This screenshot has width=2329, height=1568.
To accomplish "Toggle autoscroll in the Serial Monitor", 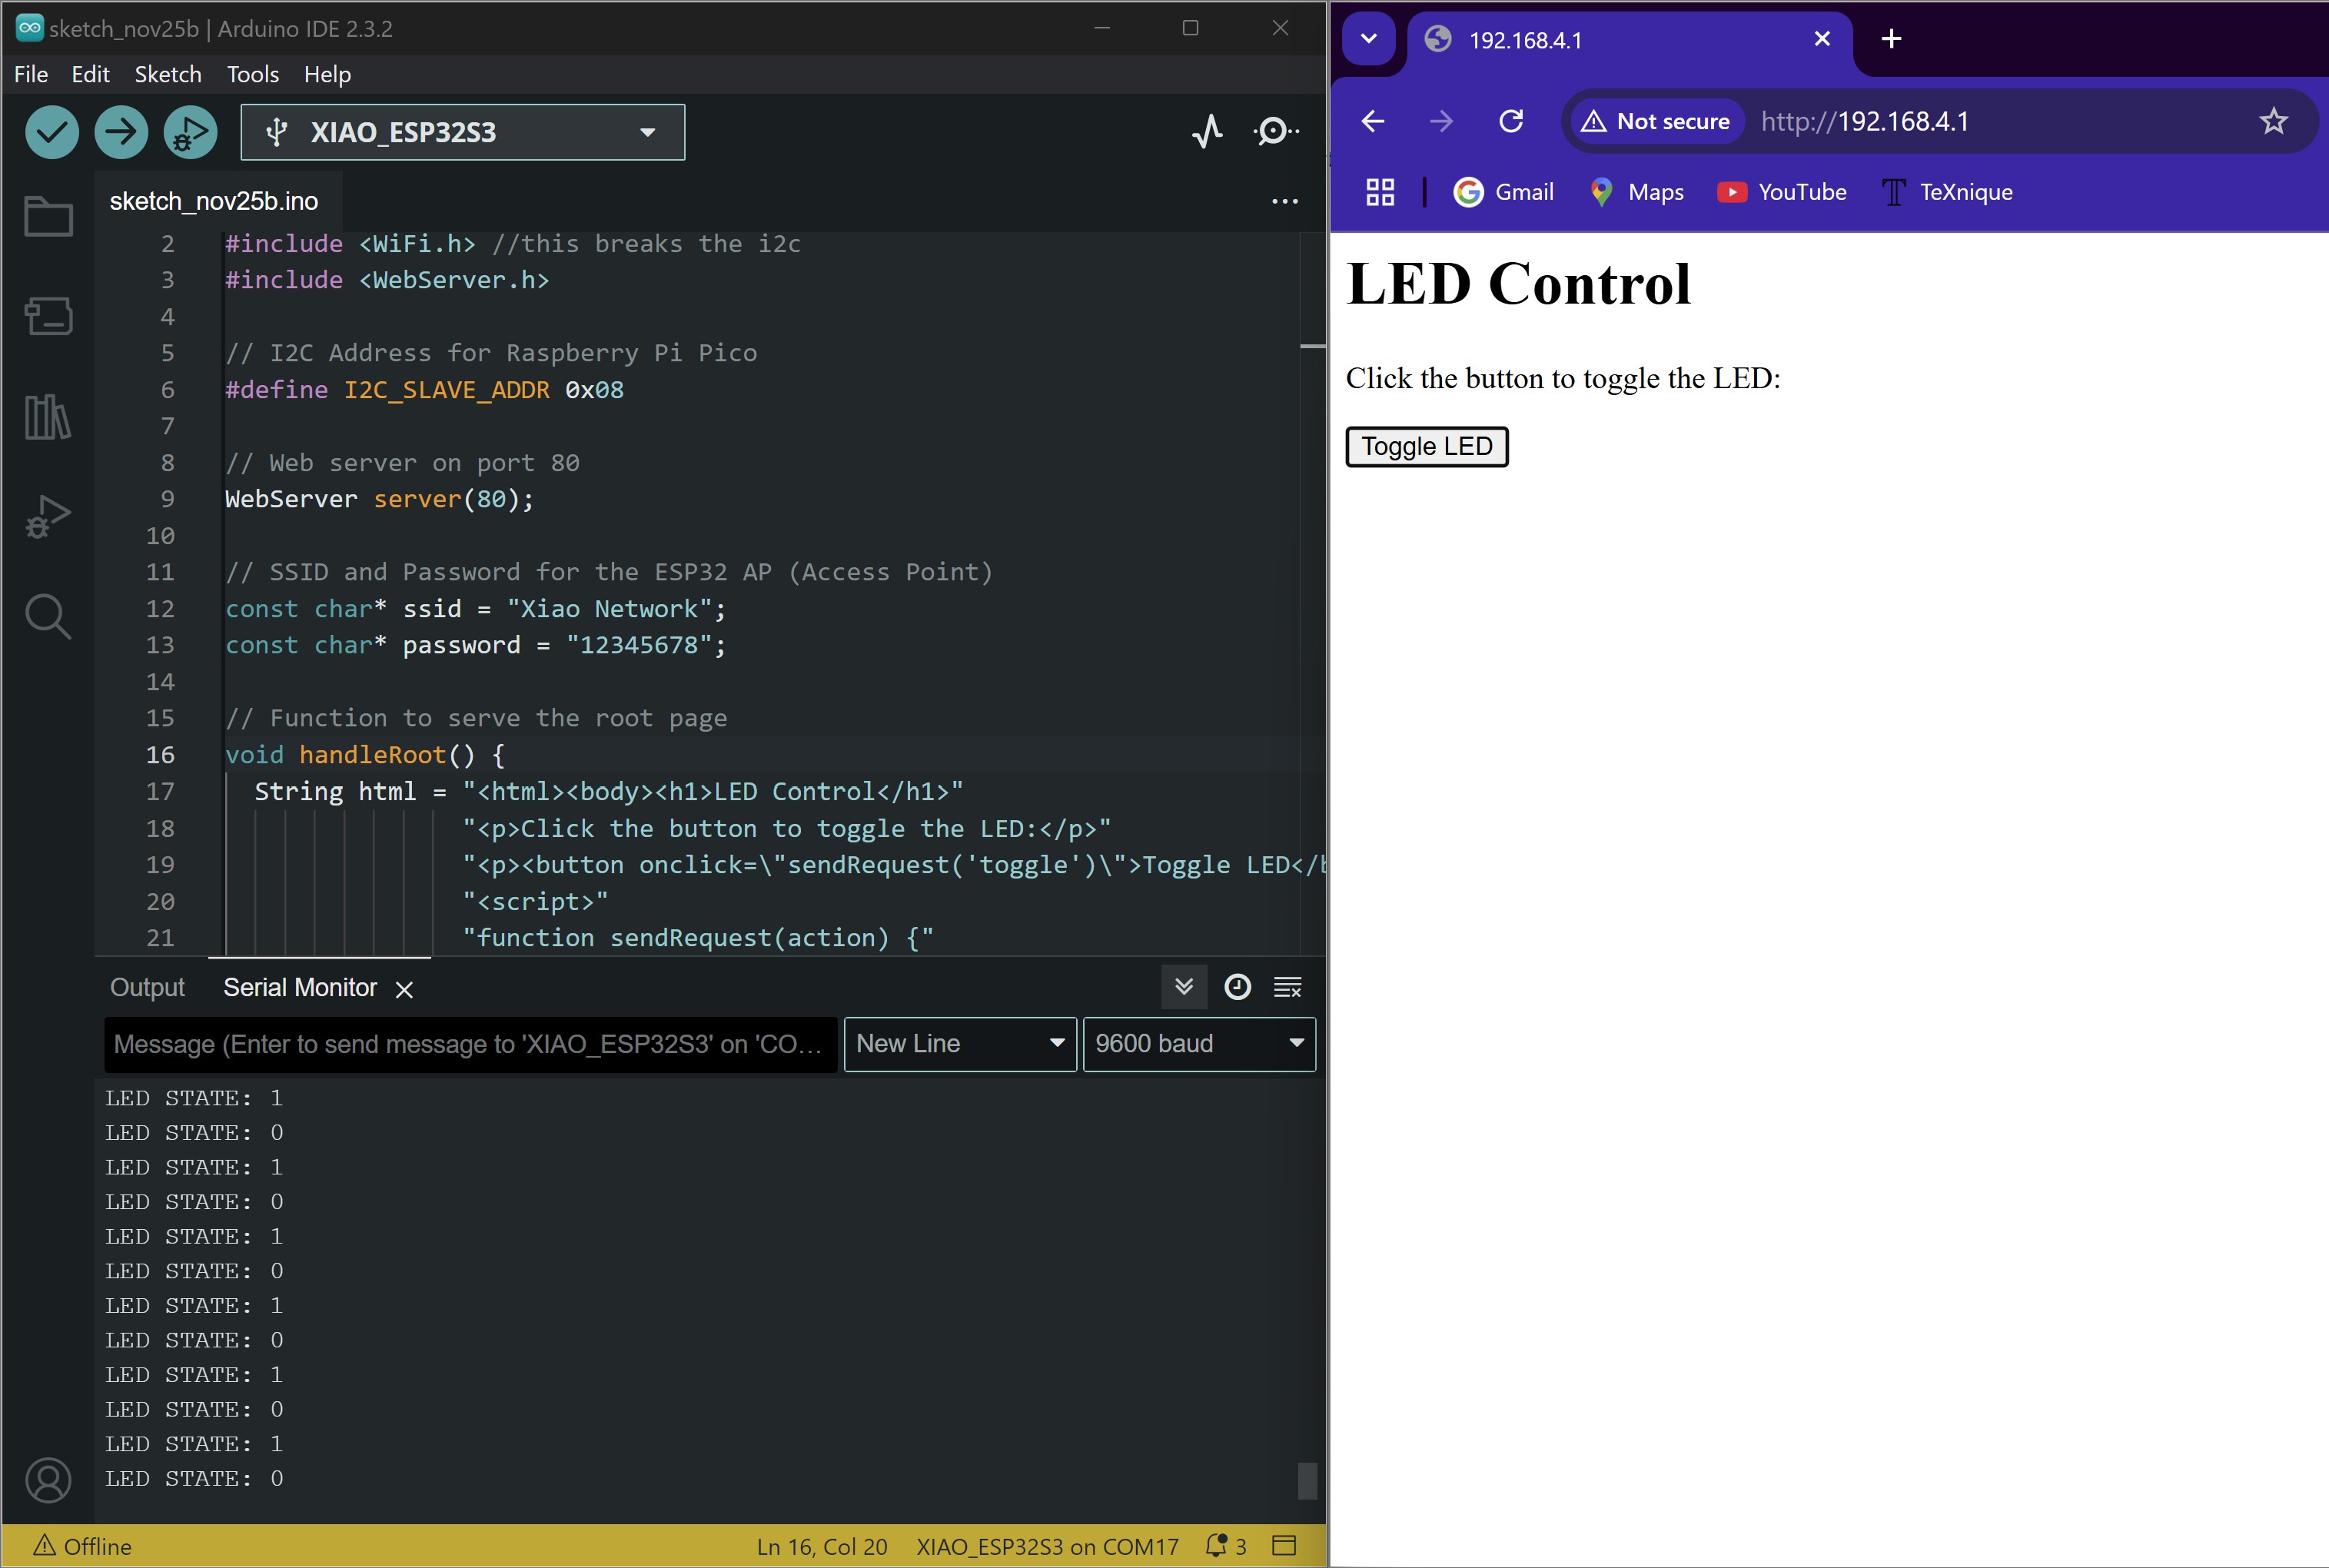I will tap(1184, 987).
